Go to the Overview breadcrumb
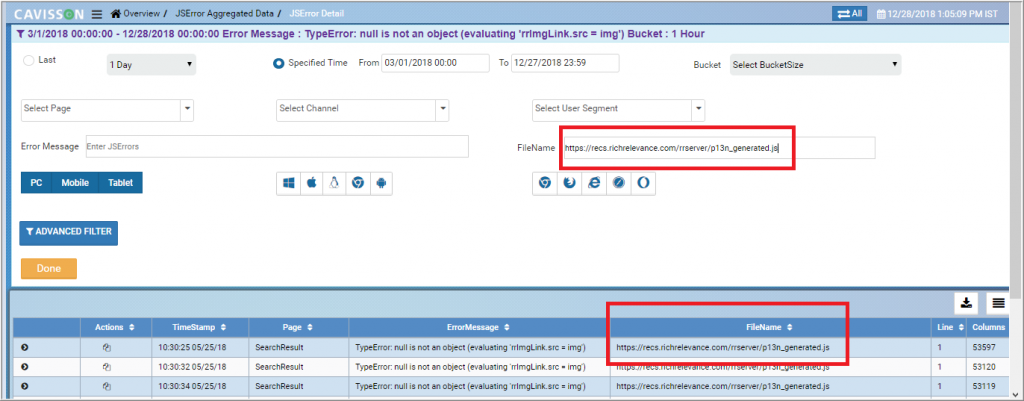The height and width of the screenshot is (401, 1024). [x=143, y=14]
